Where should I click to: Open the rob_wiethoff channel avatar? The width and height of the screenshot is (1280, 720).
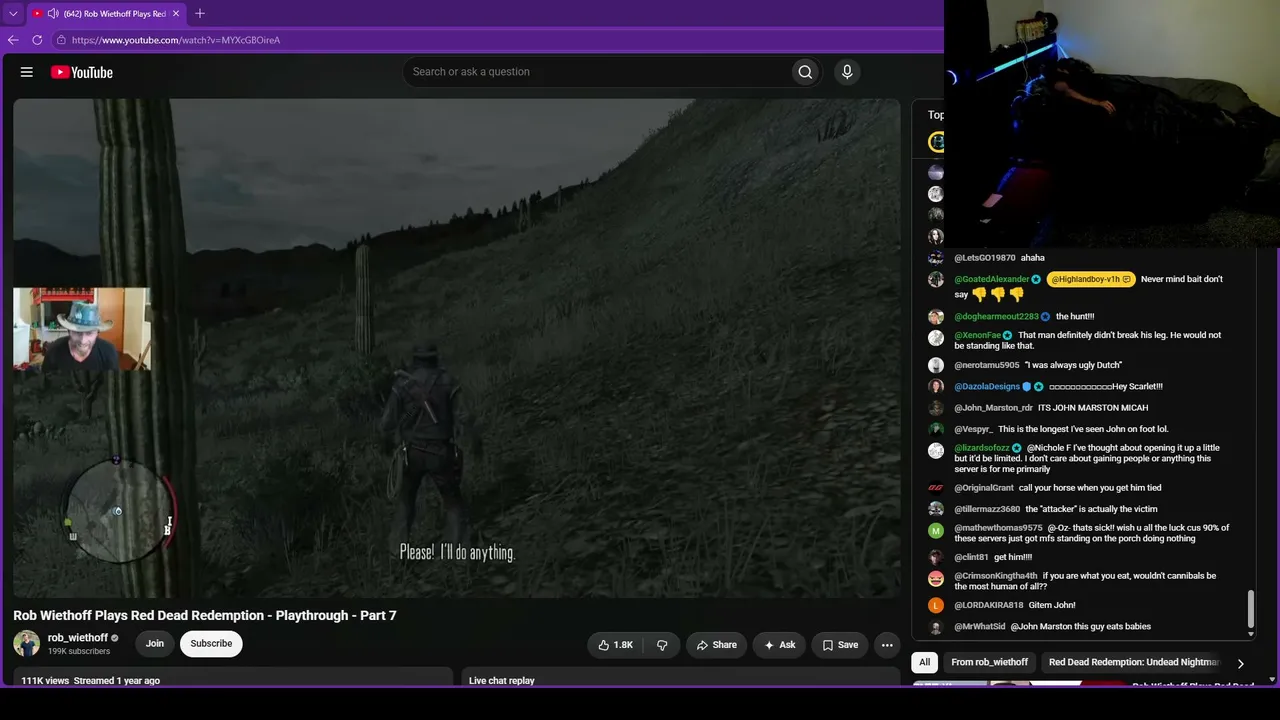pyautogui.click(x=26, y=643)
